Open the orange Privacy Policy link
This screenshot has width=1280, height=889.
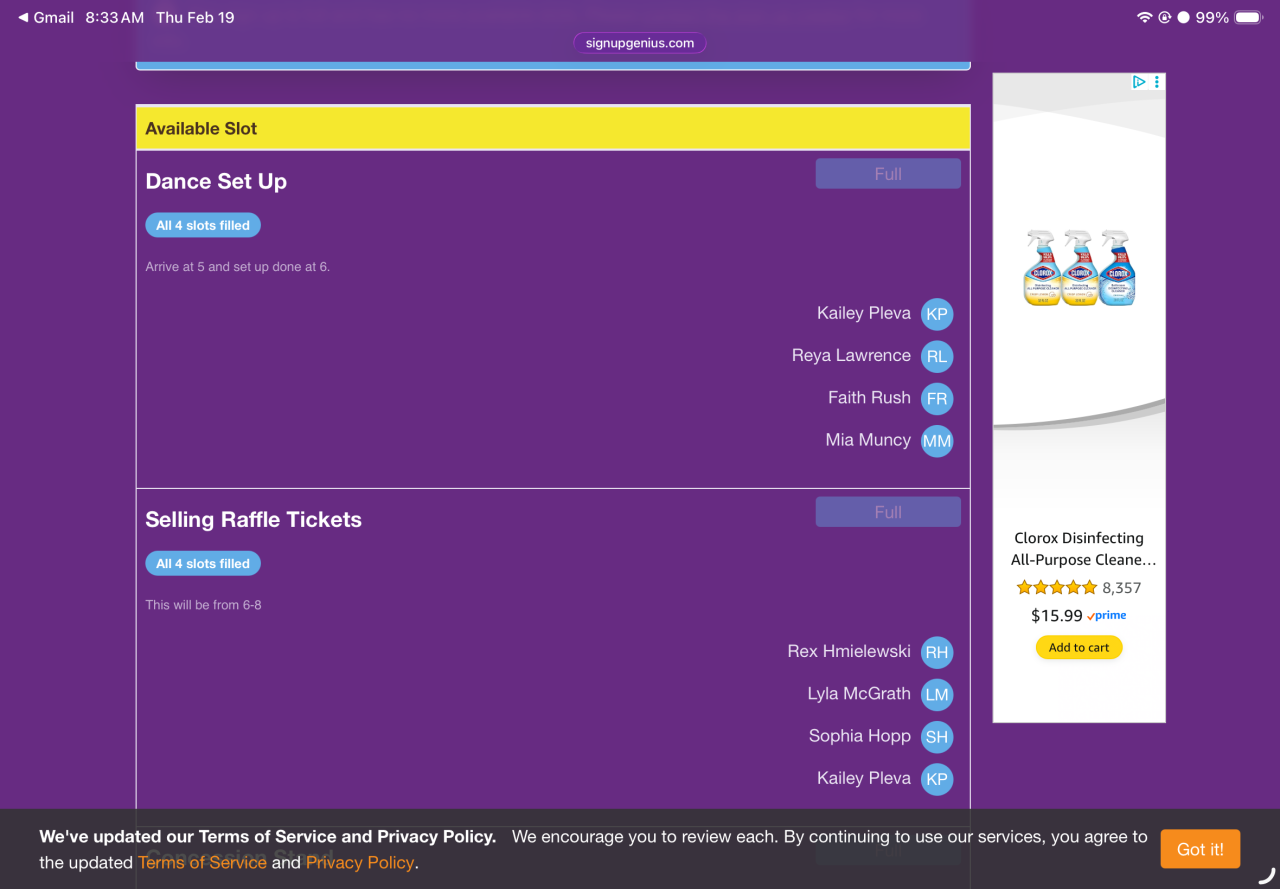click(x=360, y=862)
